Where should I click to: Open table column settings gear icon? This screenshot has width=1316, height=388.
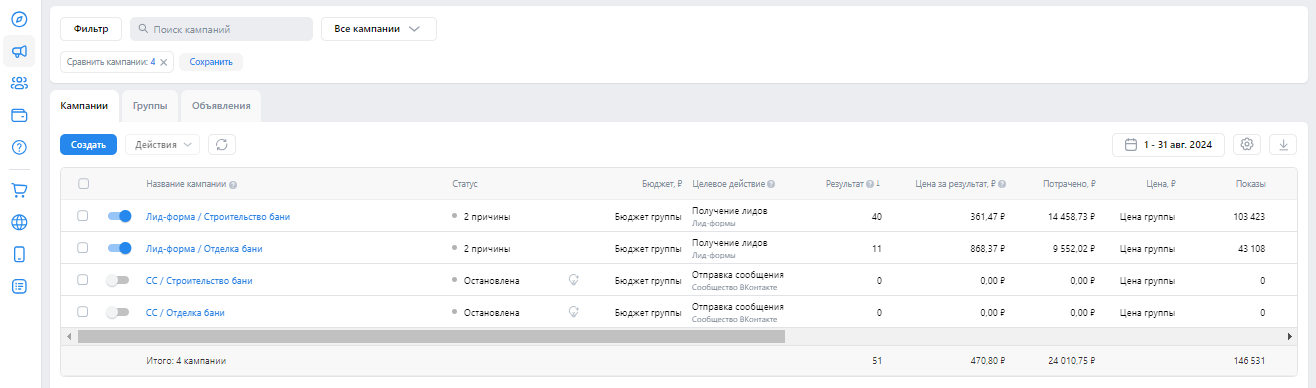tap(1247, 145)
